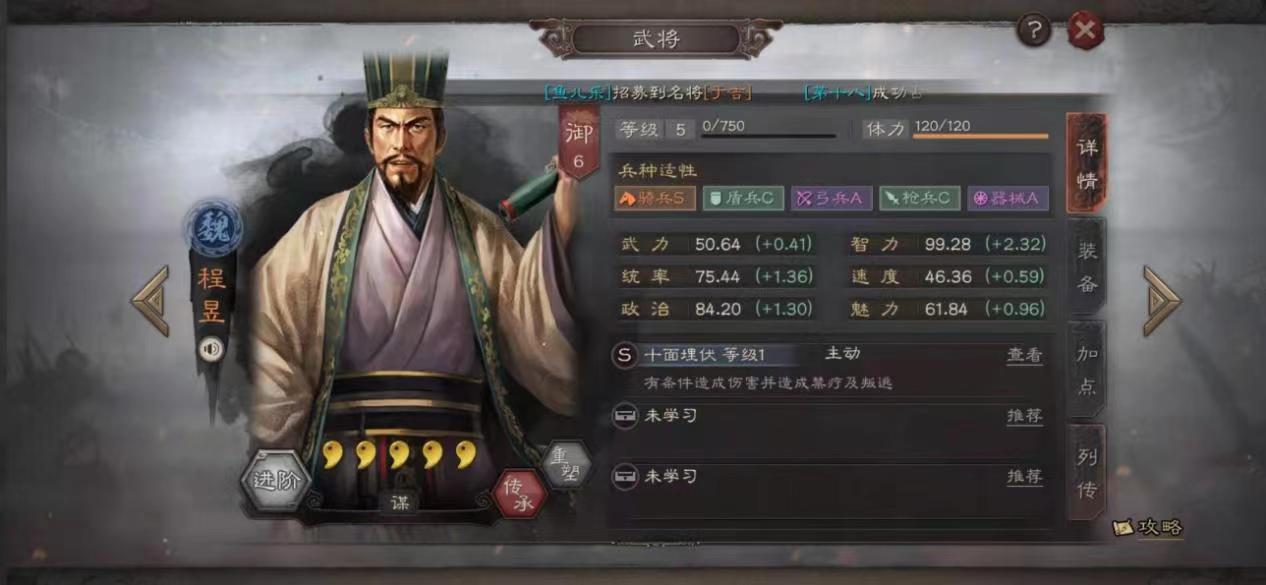This screenshot has height=585, width=1266.
Task: Open the 攻略 strategy guide
Action: [x=1148, y=527]
